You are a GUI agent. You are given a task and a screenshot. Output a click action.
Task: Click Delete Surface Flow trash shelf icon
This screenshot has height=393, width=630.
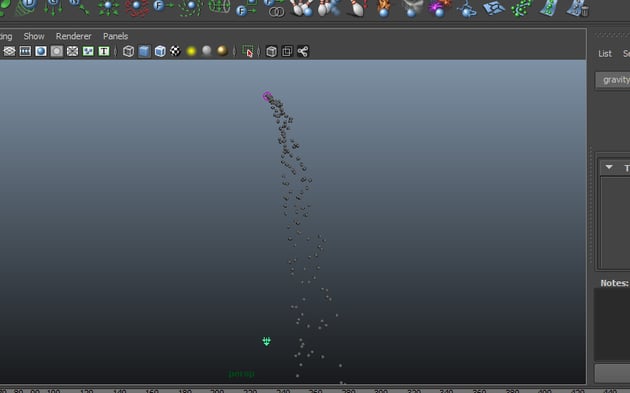tap(577, 8)
